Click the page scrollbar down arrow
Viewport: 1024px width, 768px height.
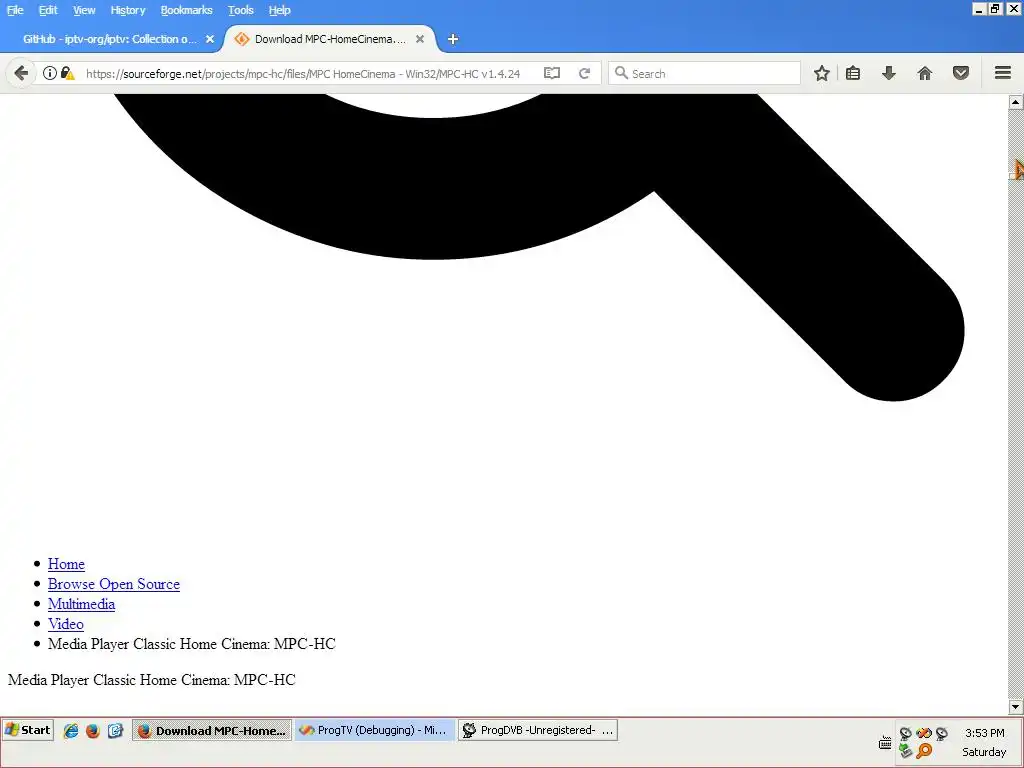1016,707
